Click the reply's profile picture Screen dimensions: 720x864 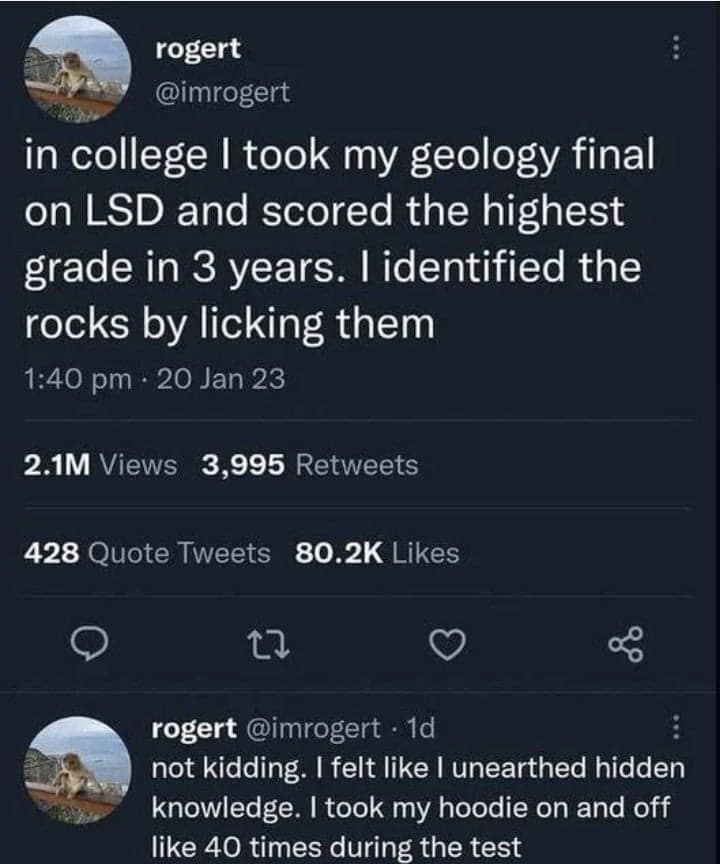(x=75, y=777)
